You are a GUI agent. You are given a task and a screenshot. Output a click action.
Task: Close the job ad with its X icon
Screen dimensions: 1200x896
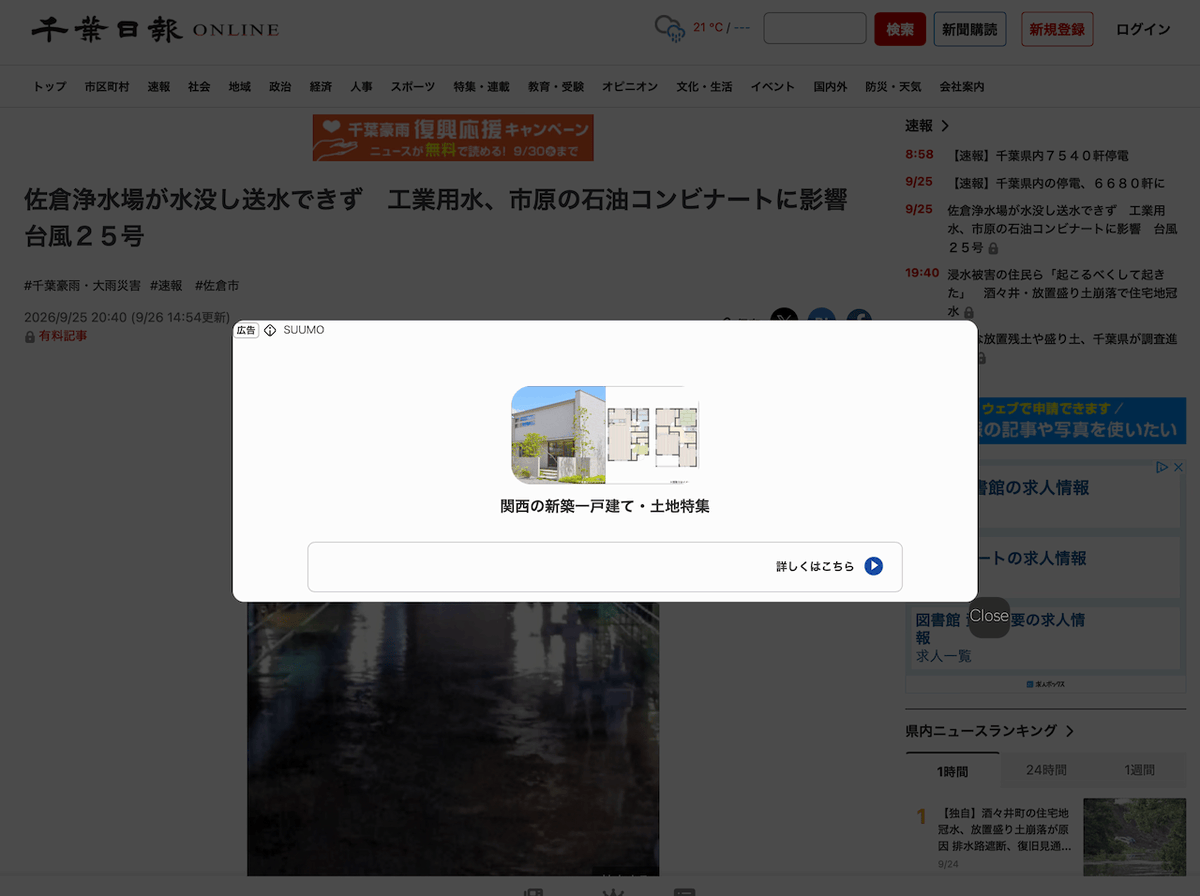(1177, 466)
